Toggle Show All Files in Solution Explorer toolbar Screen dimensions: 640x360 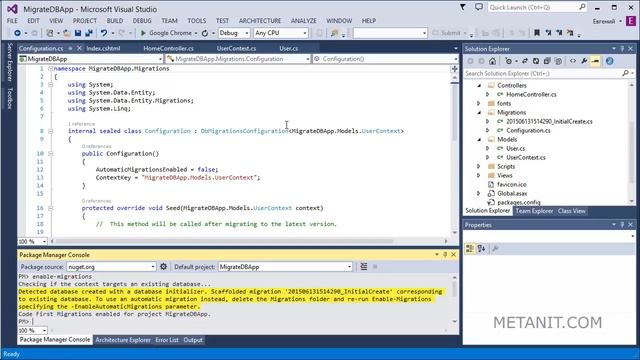tap(558, 61)
